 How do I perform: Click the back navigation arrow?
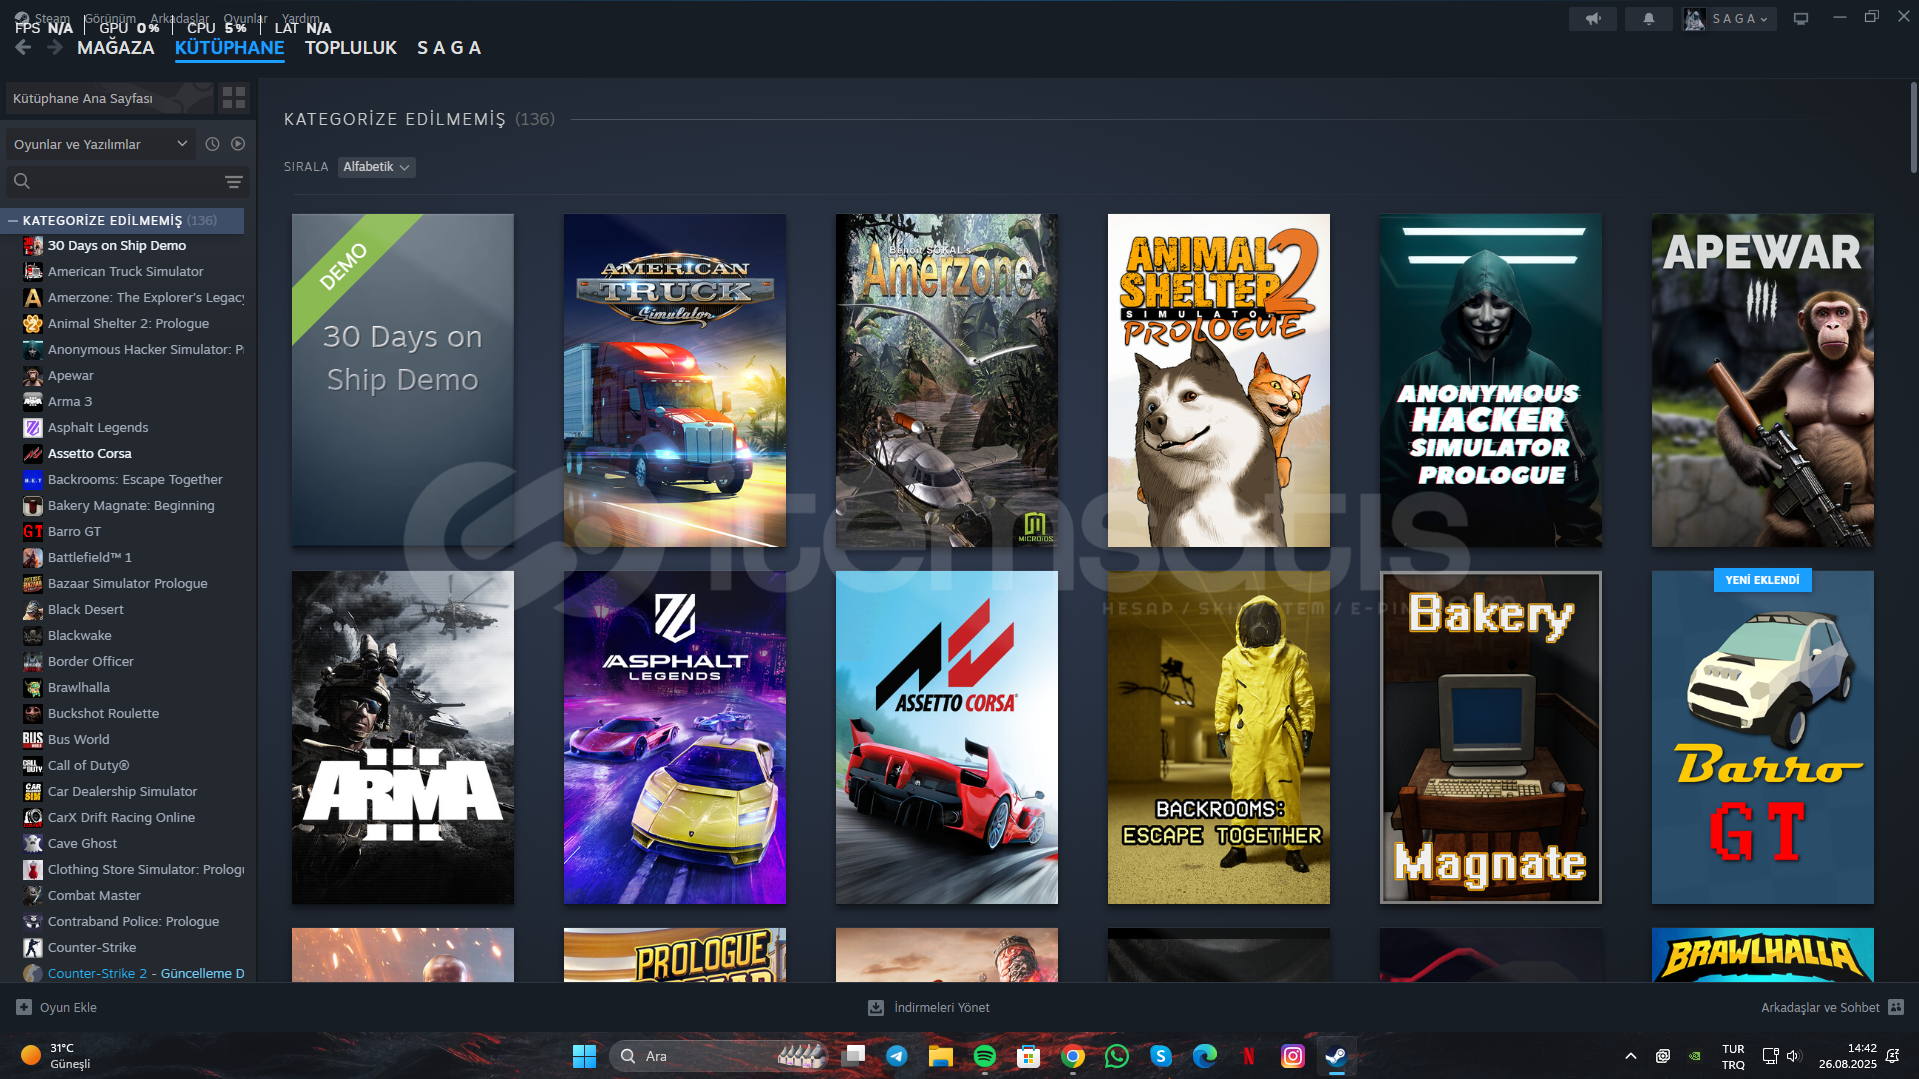click(x=23, y=48)
